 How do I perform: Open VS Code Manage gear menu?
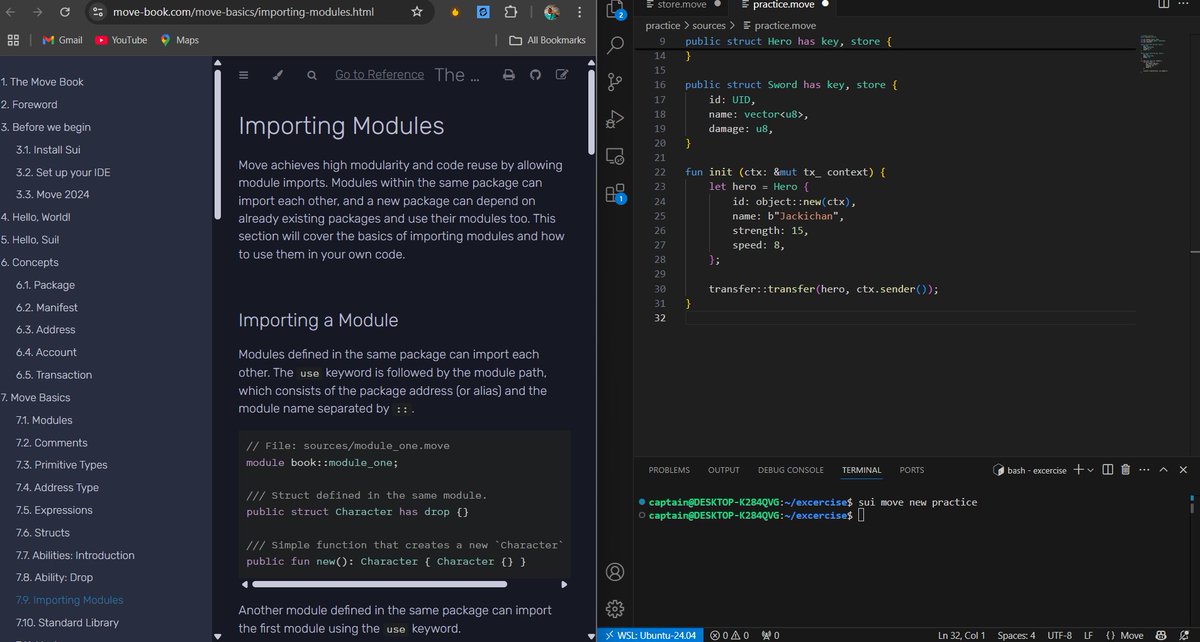click(616, 608)
